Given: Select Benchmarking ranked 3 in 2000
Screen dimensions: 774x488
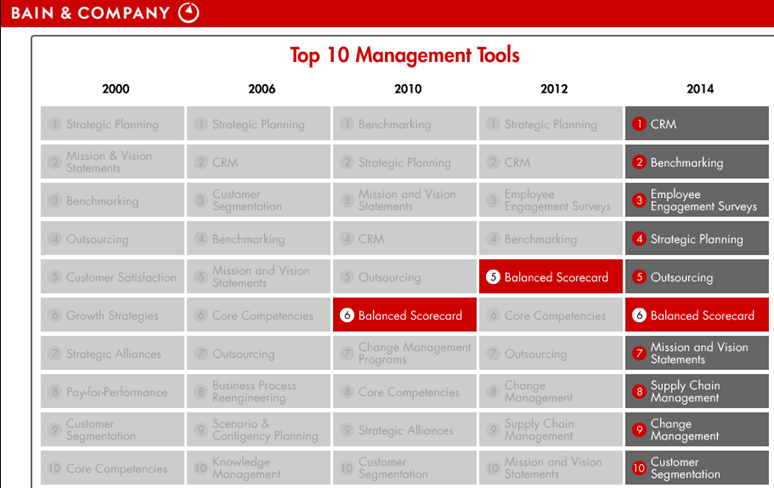Looking at the screenshot, I should pos(113,200).
